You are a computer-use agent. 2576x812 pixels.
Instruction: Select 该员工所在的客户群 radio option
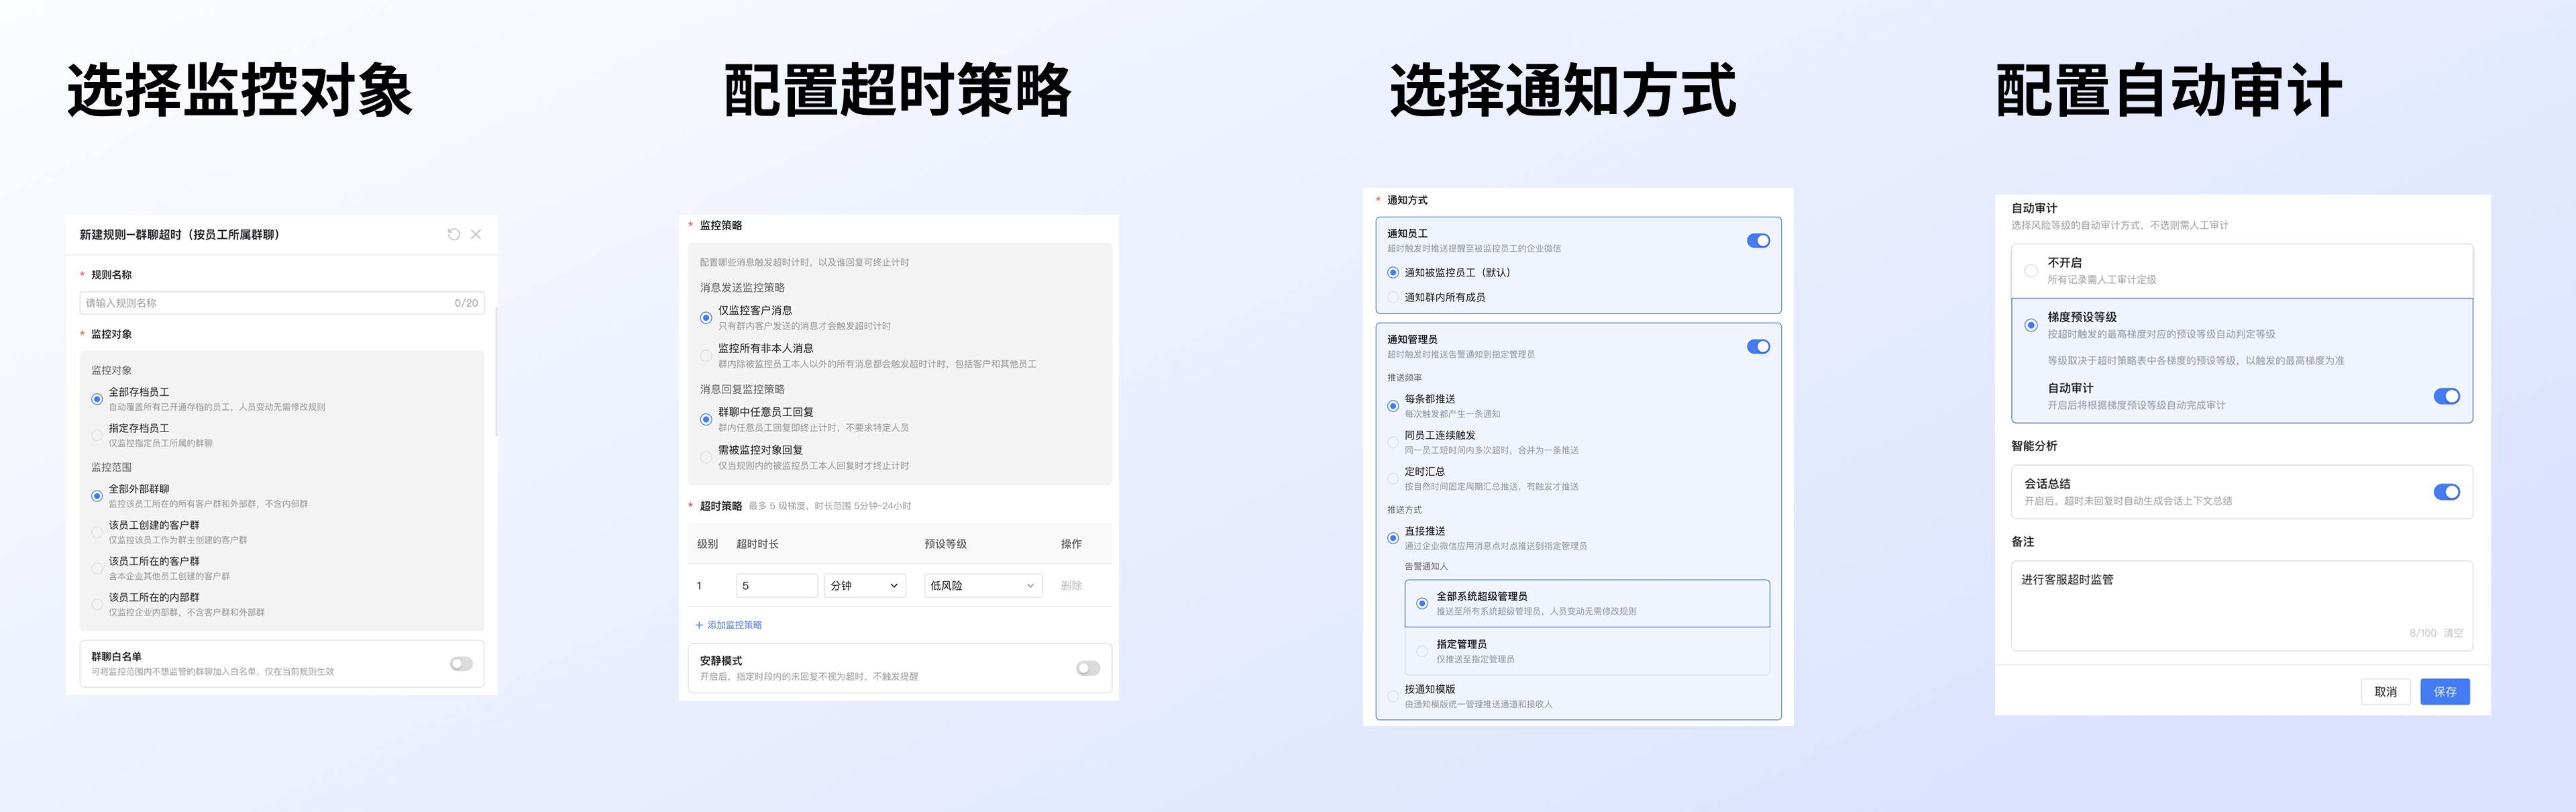[97, 568]
